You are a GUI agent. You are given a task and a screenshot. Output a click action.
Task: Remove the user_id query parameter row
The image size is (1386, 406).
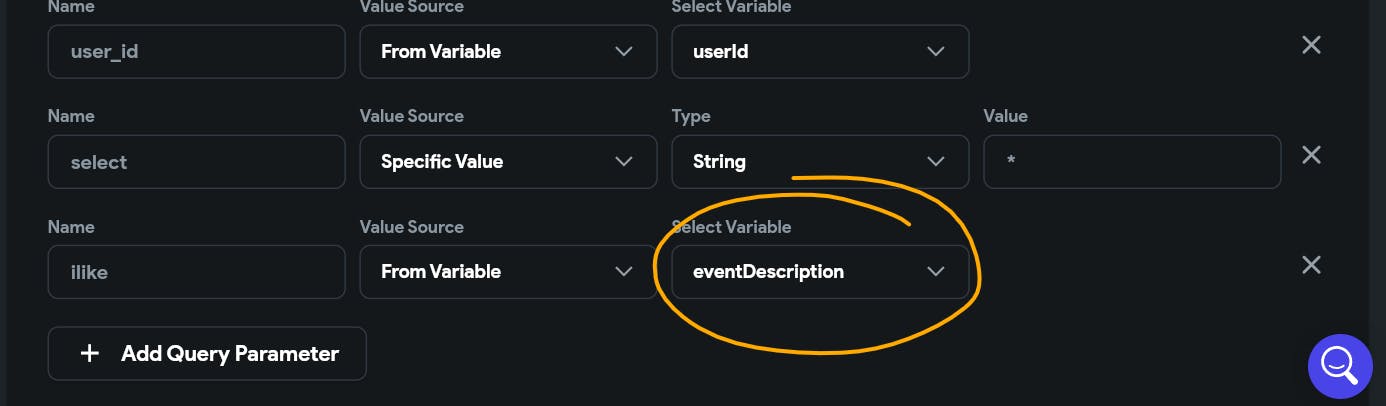coord(1310,45)
